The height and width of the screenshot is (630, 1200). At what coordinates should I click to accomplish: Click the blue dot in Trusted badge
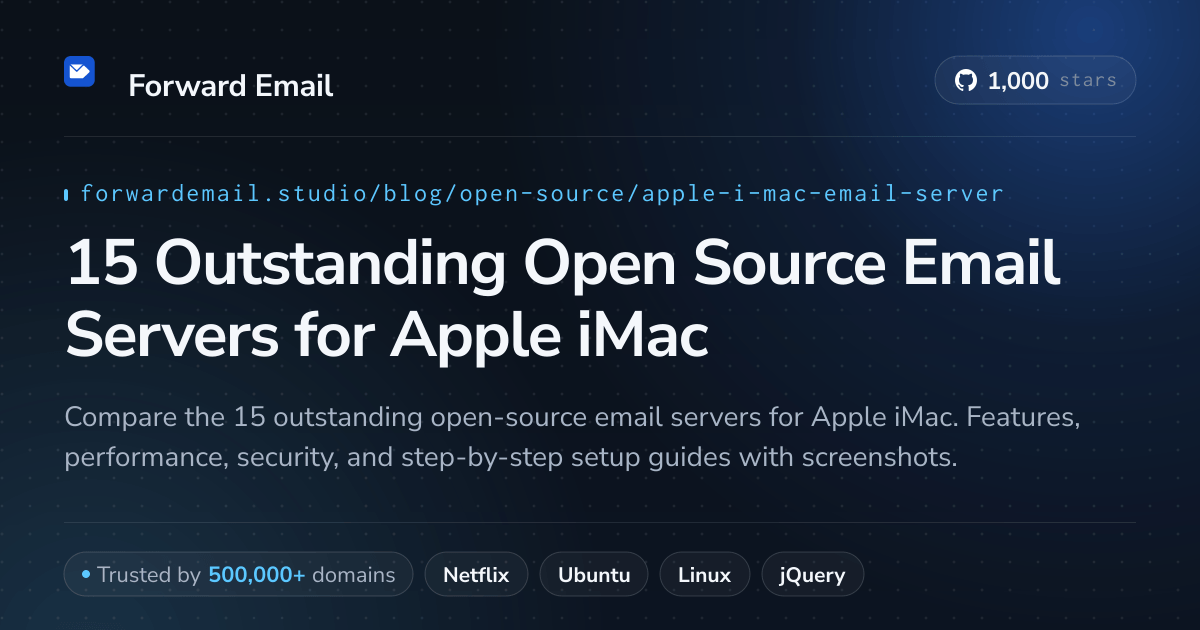[x=86, y=575]
